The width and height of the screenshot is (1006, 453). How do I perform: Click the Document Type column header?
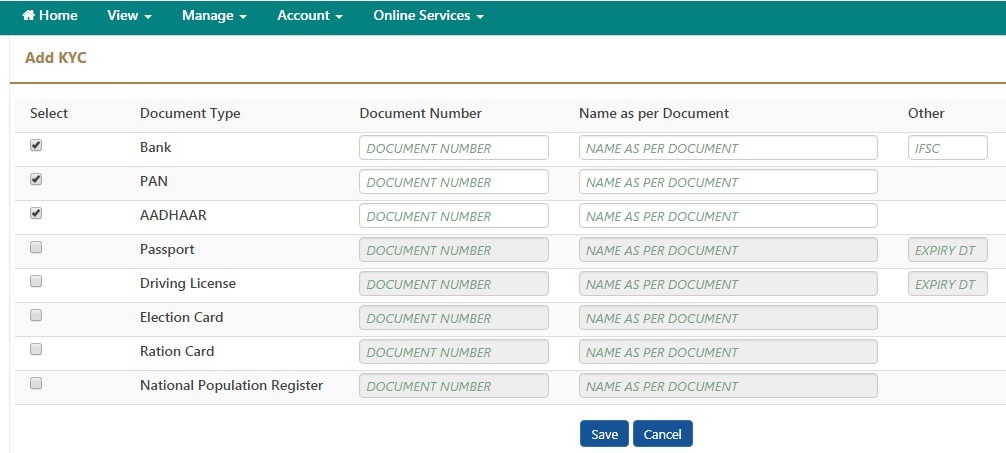(190, 114)
